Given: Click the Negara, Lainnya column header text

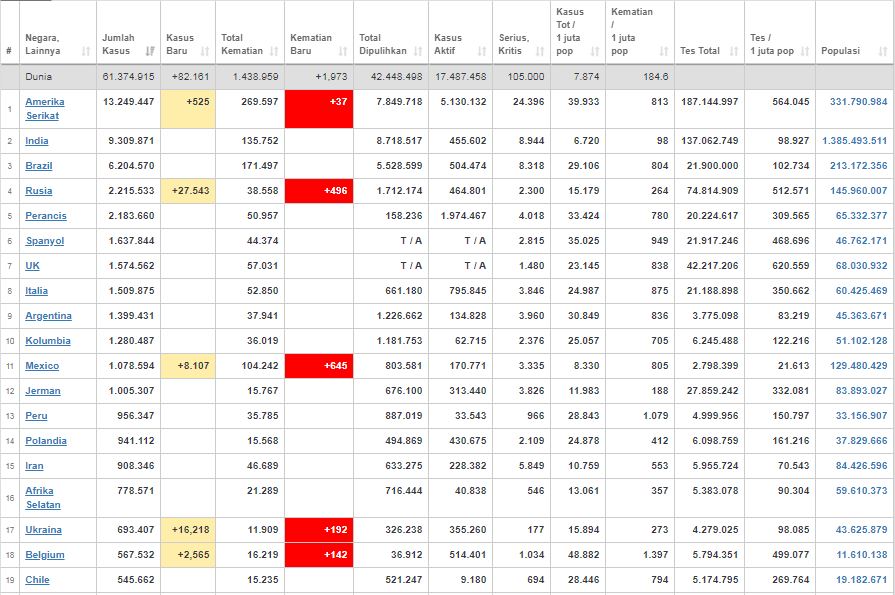Looking at the screenshot, I should (43, 45).
